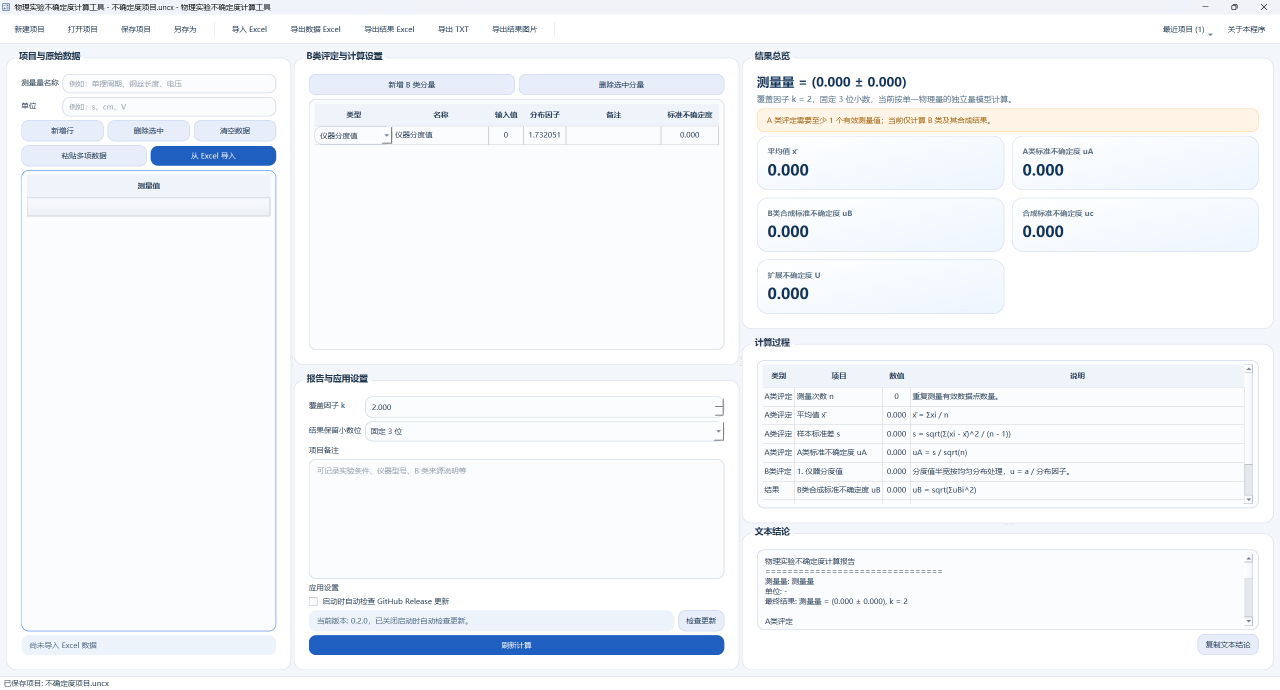Click scroll-down arrow in 计算过程 table
The width and height of the screenshot is (1280, 690).
(1248, 499)
